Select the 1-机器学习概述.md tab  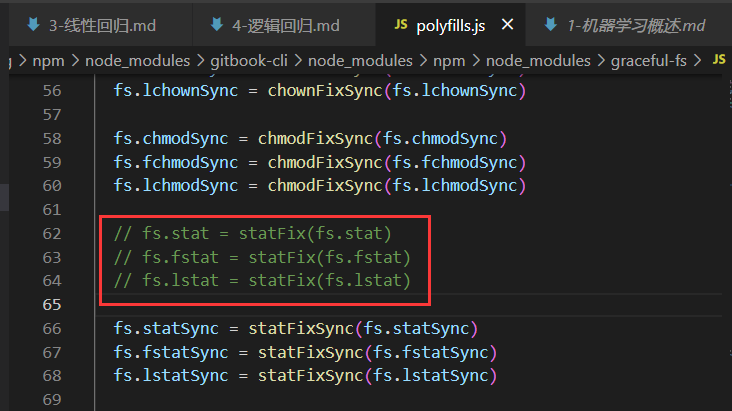pos(628,25)
